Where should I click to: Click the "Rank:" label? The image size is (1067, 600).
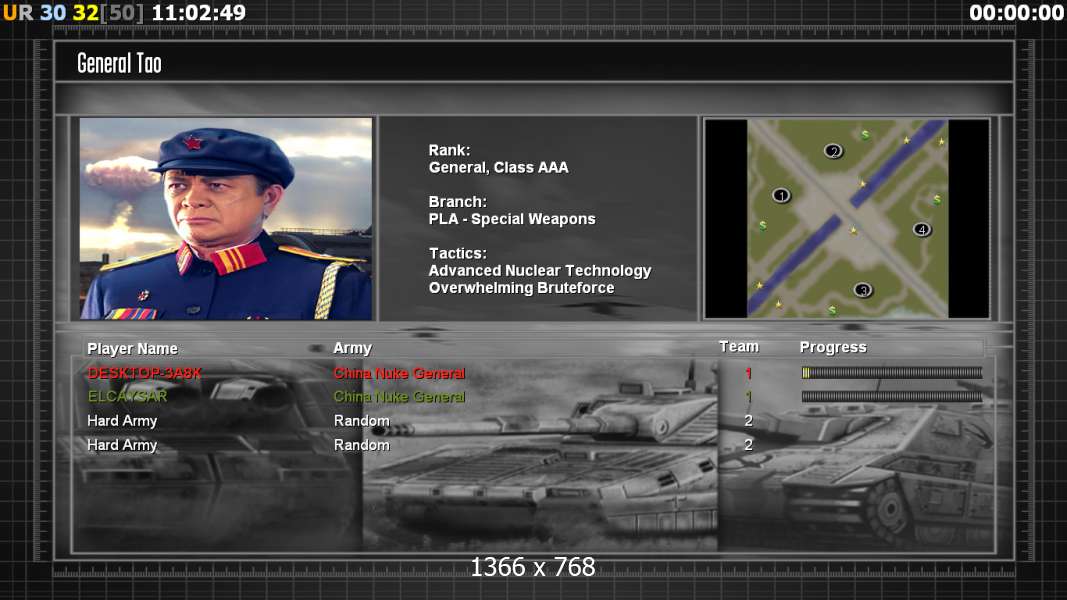pos(449,150)
